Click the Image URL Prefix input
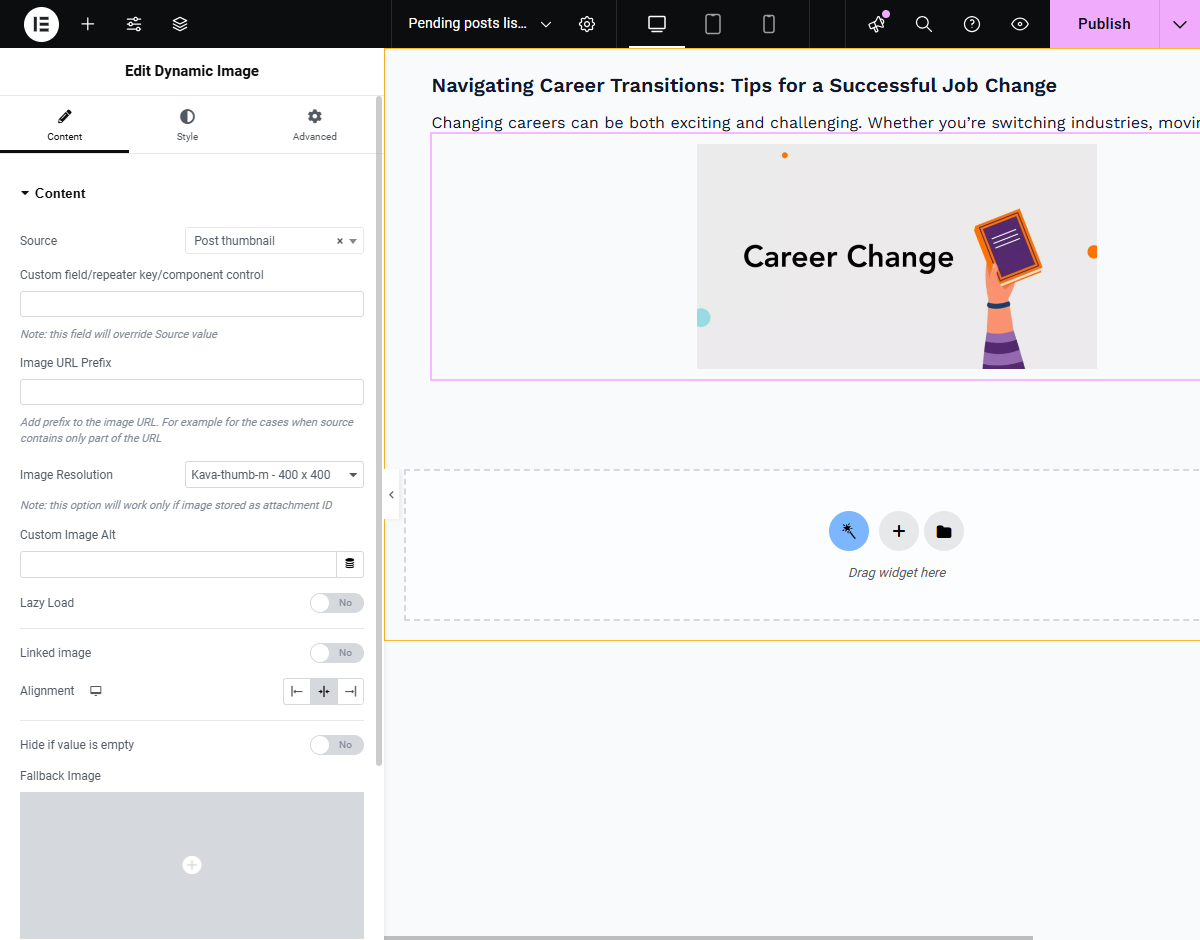The image size is (1200, 940). (x=192, y=392)
